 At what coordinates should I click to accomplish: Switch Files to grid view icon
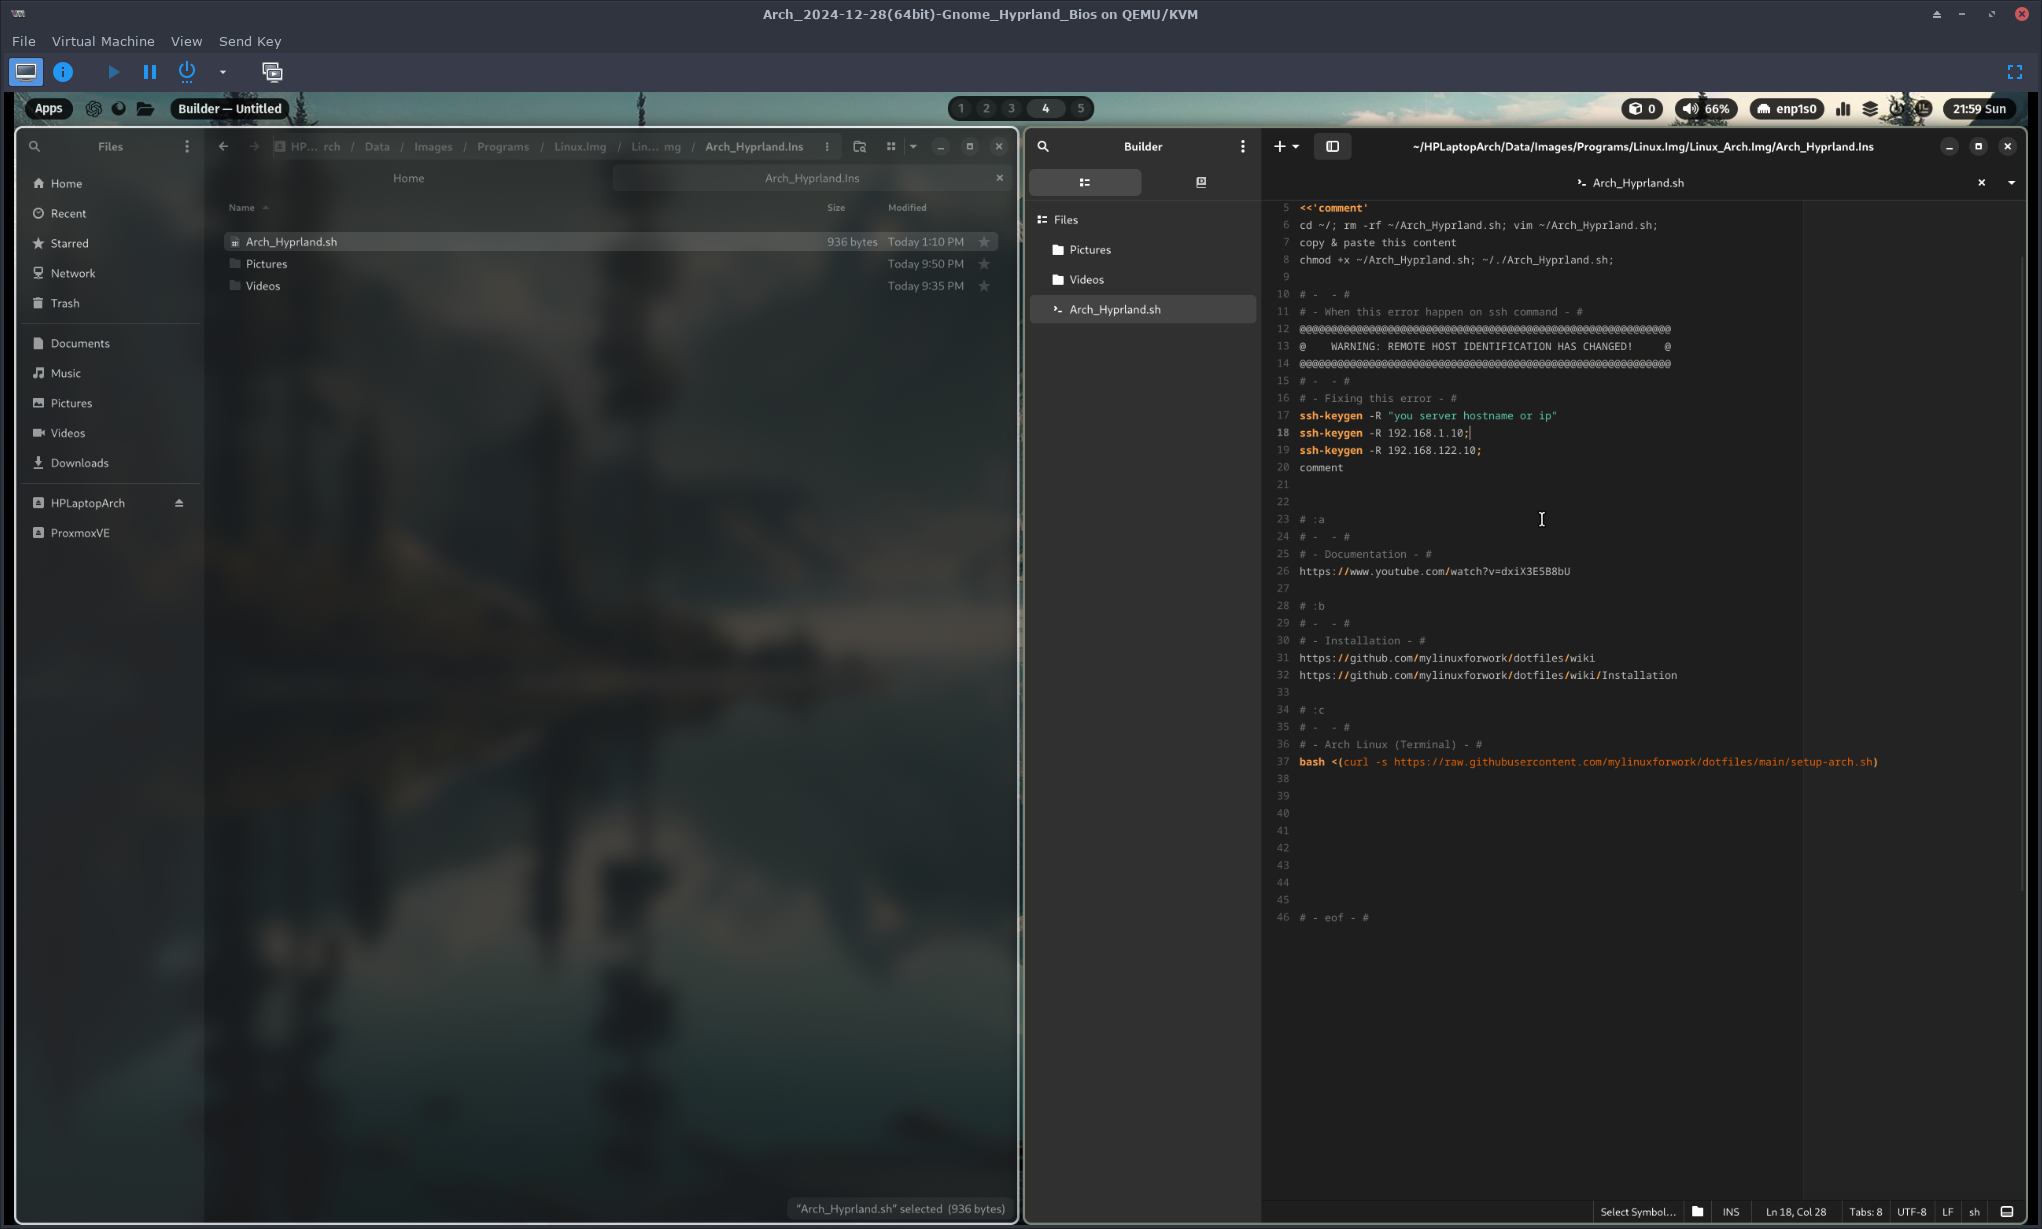[x=890, y=146]
